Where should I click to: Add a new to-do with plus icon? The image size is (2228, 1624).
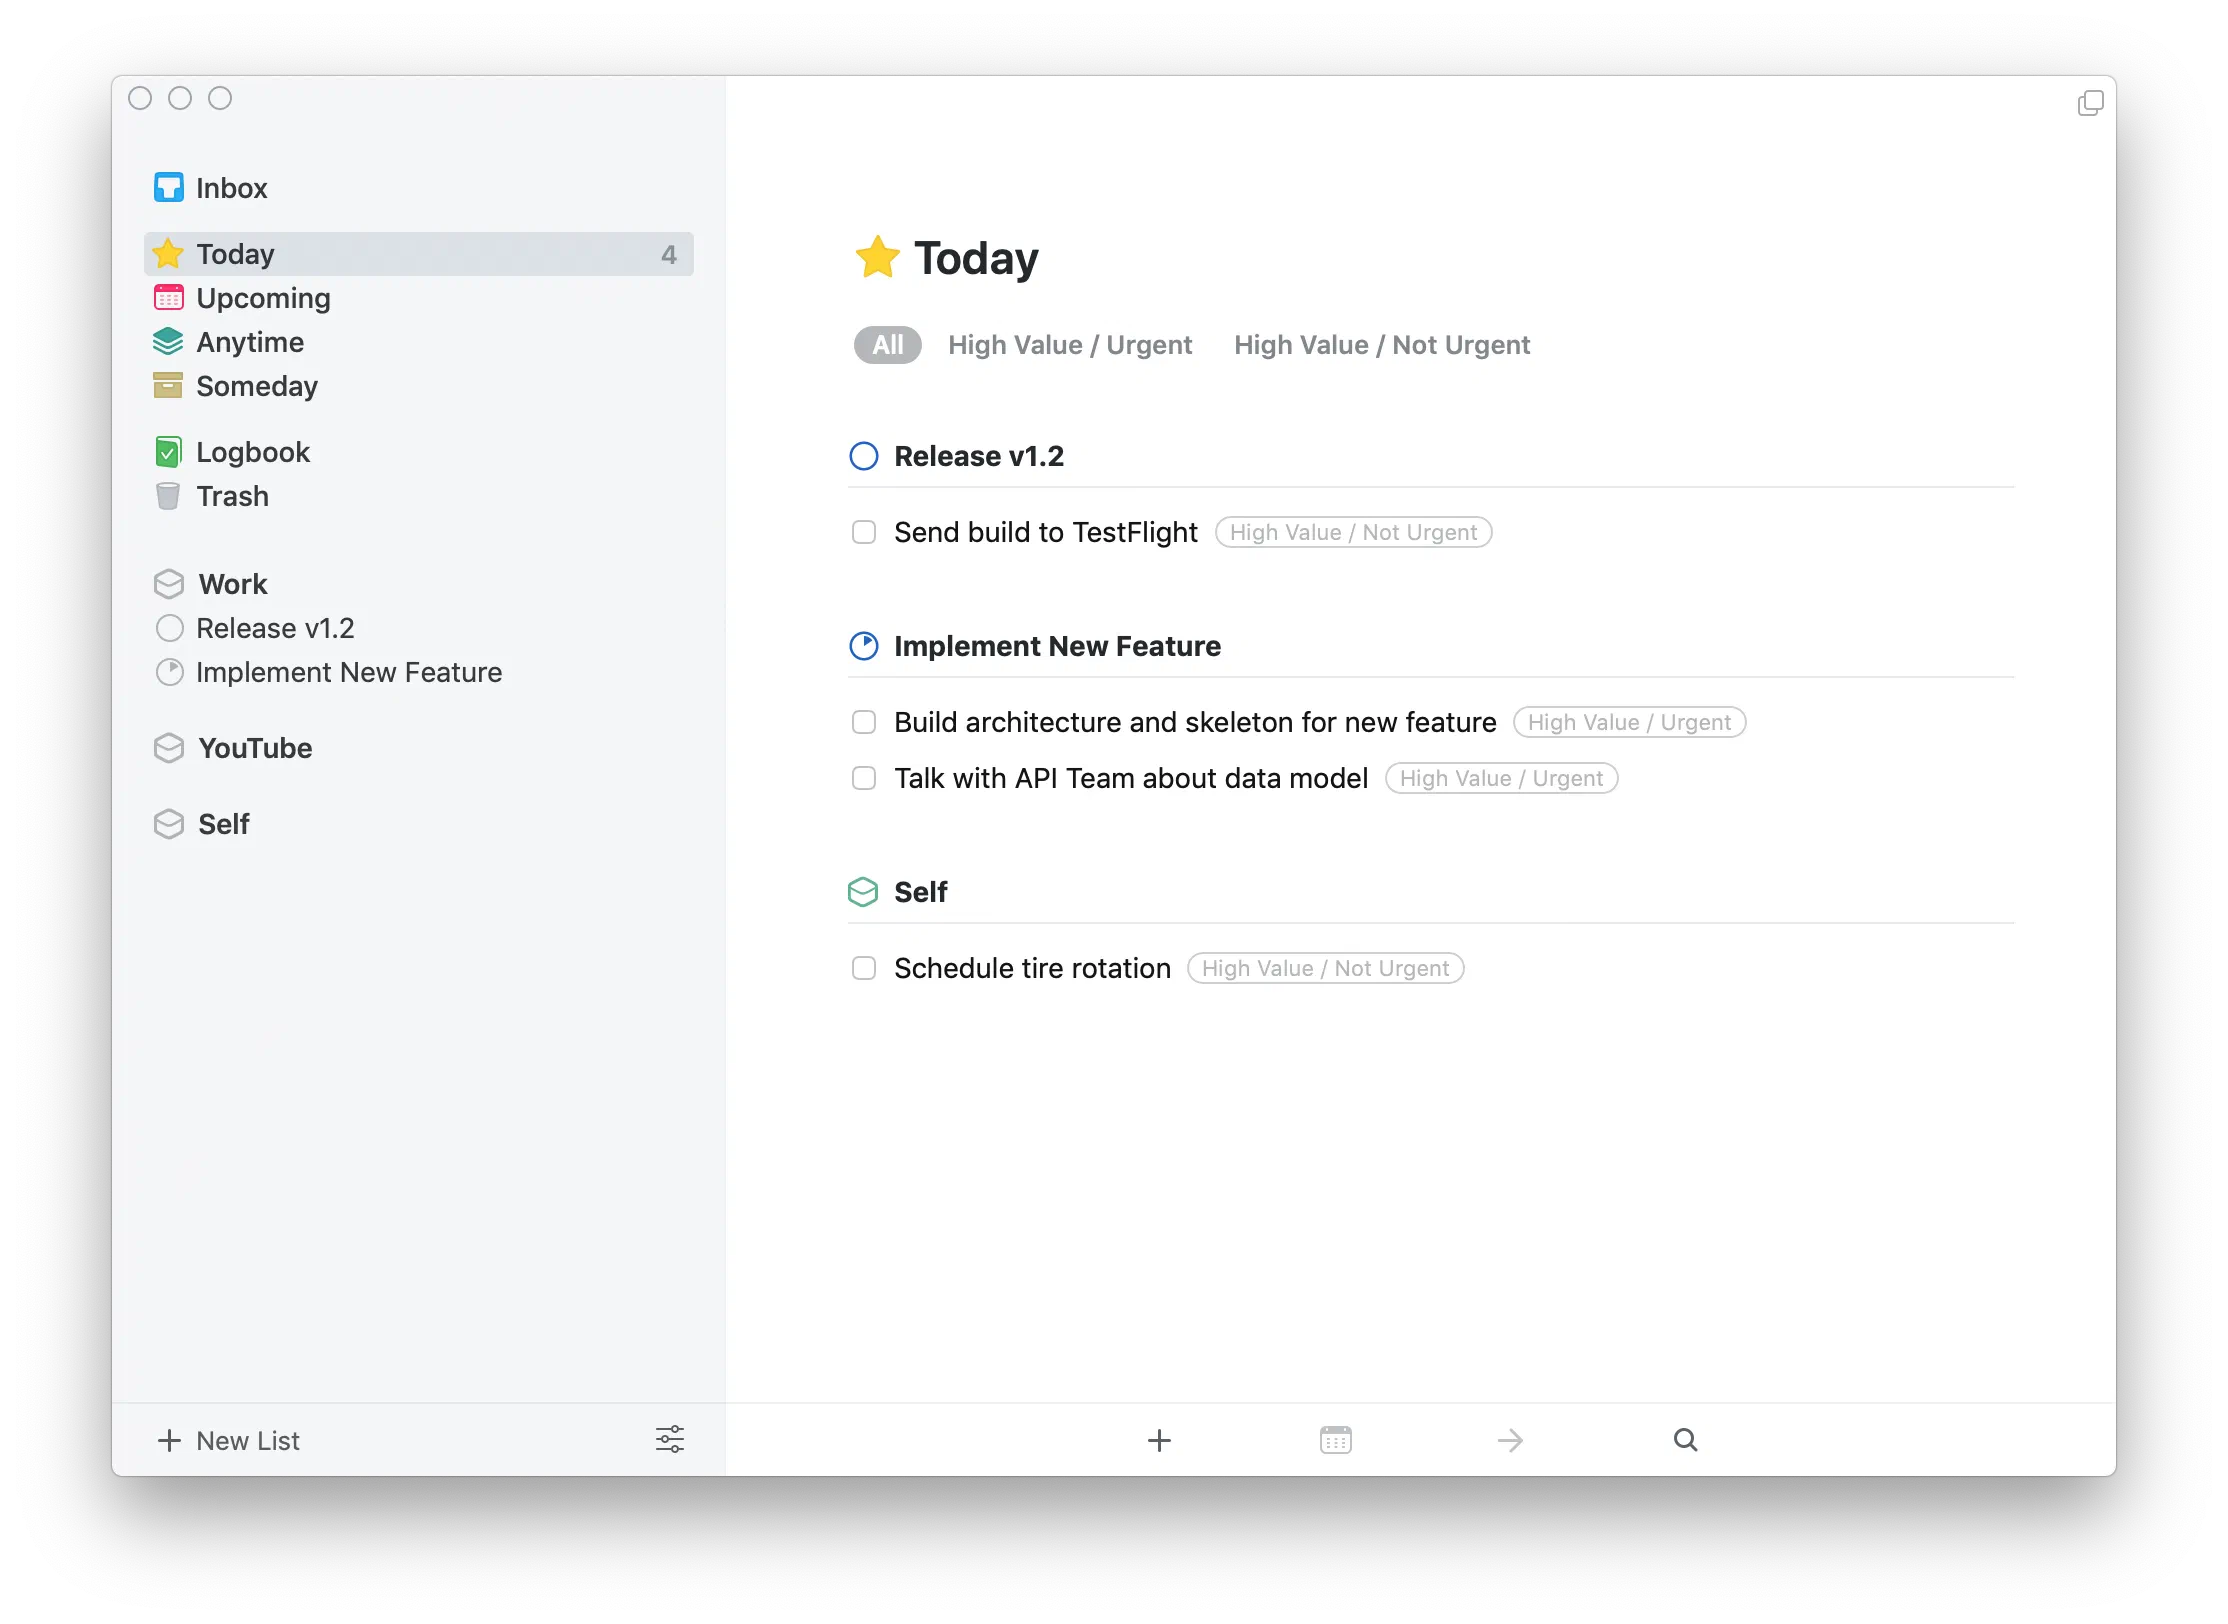point(1159,1440)
